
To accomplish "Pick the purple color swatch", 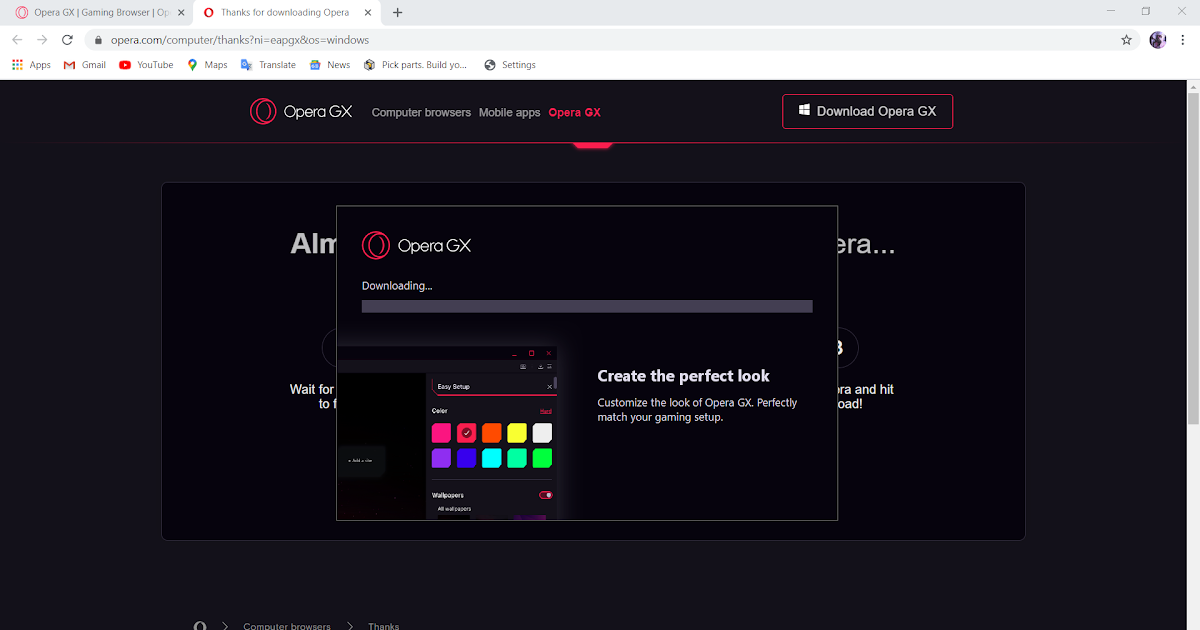I will tap(441, 458).
